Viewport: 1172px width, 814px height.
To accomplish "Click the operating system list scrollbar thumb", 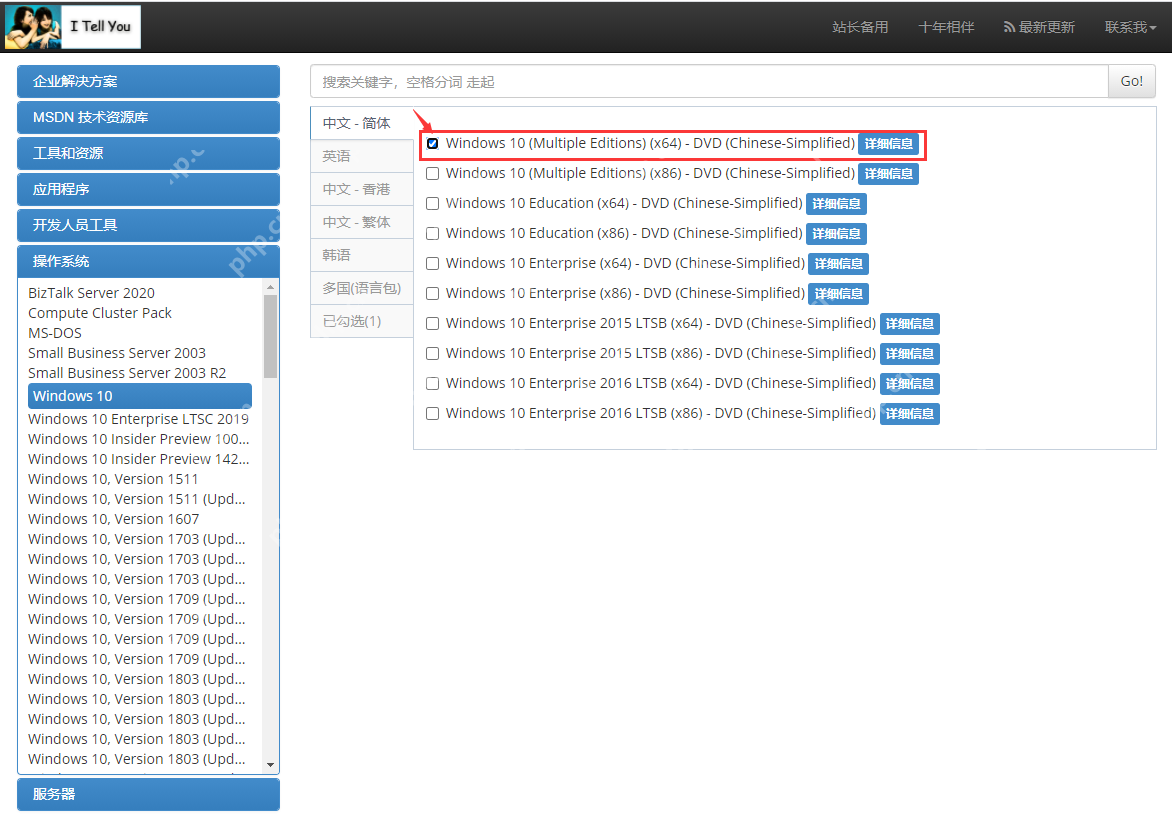I will point(271,336).
